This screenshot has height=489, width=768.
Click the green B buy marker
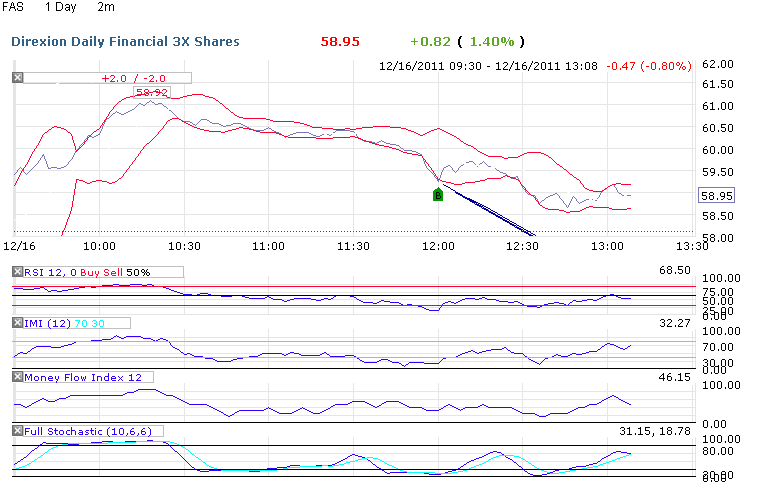click(x=438, y=195)
